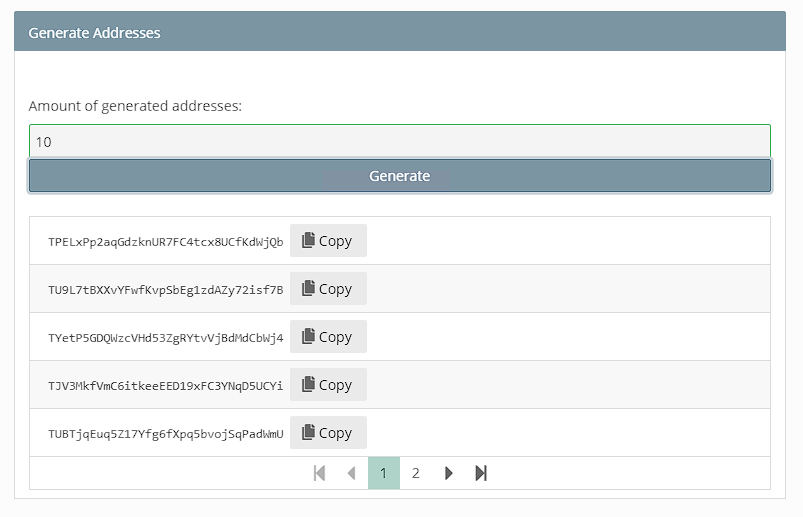The image size is (803, 517).
Task: Click the Generate button
Action: pyautogui.click(x=399, y=176)
